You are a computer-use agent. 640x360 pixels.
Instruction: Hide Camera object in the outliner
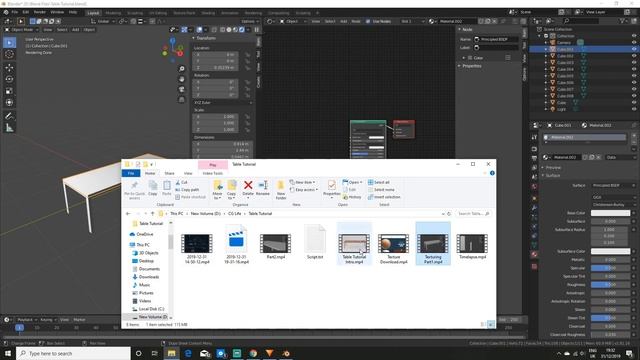pyautogui.click(x=634, y=42)
